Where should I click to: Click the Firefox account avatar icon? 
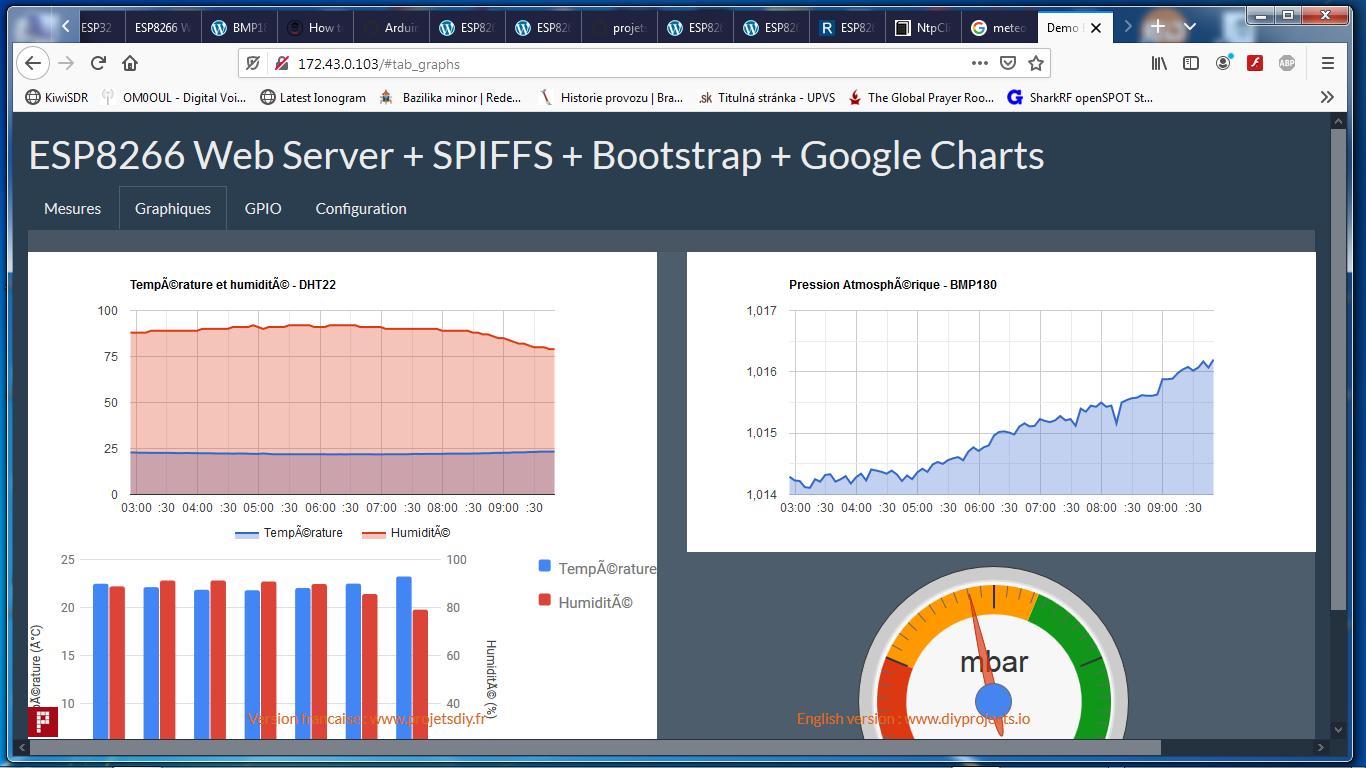pos(1223,63)
